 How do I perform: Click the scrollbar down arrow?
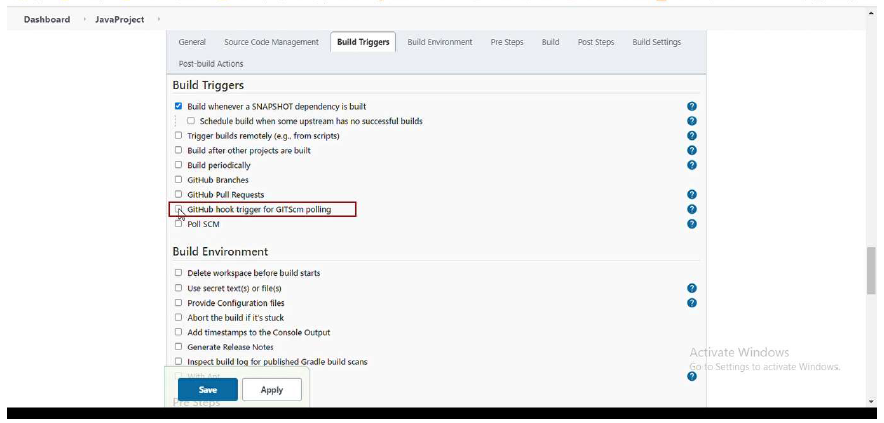[x=872, y=402]
